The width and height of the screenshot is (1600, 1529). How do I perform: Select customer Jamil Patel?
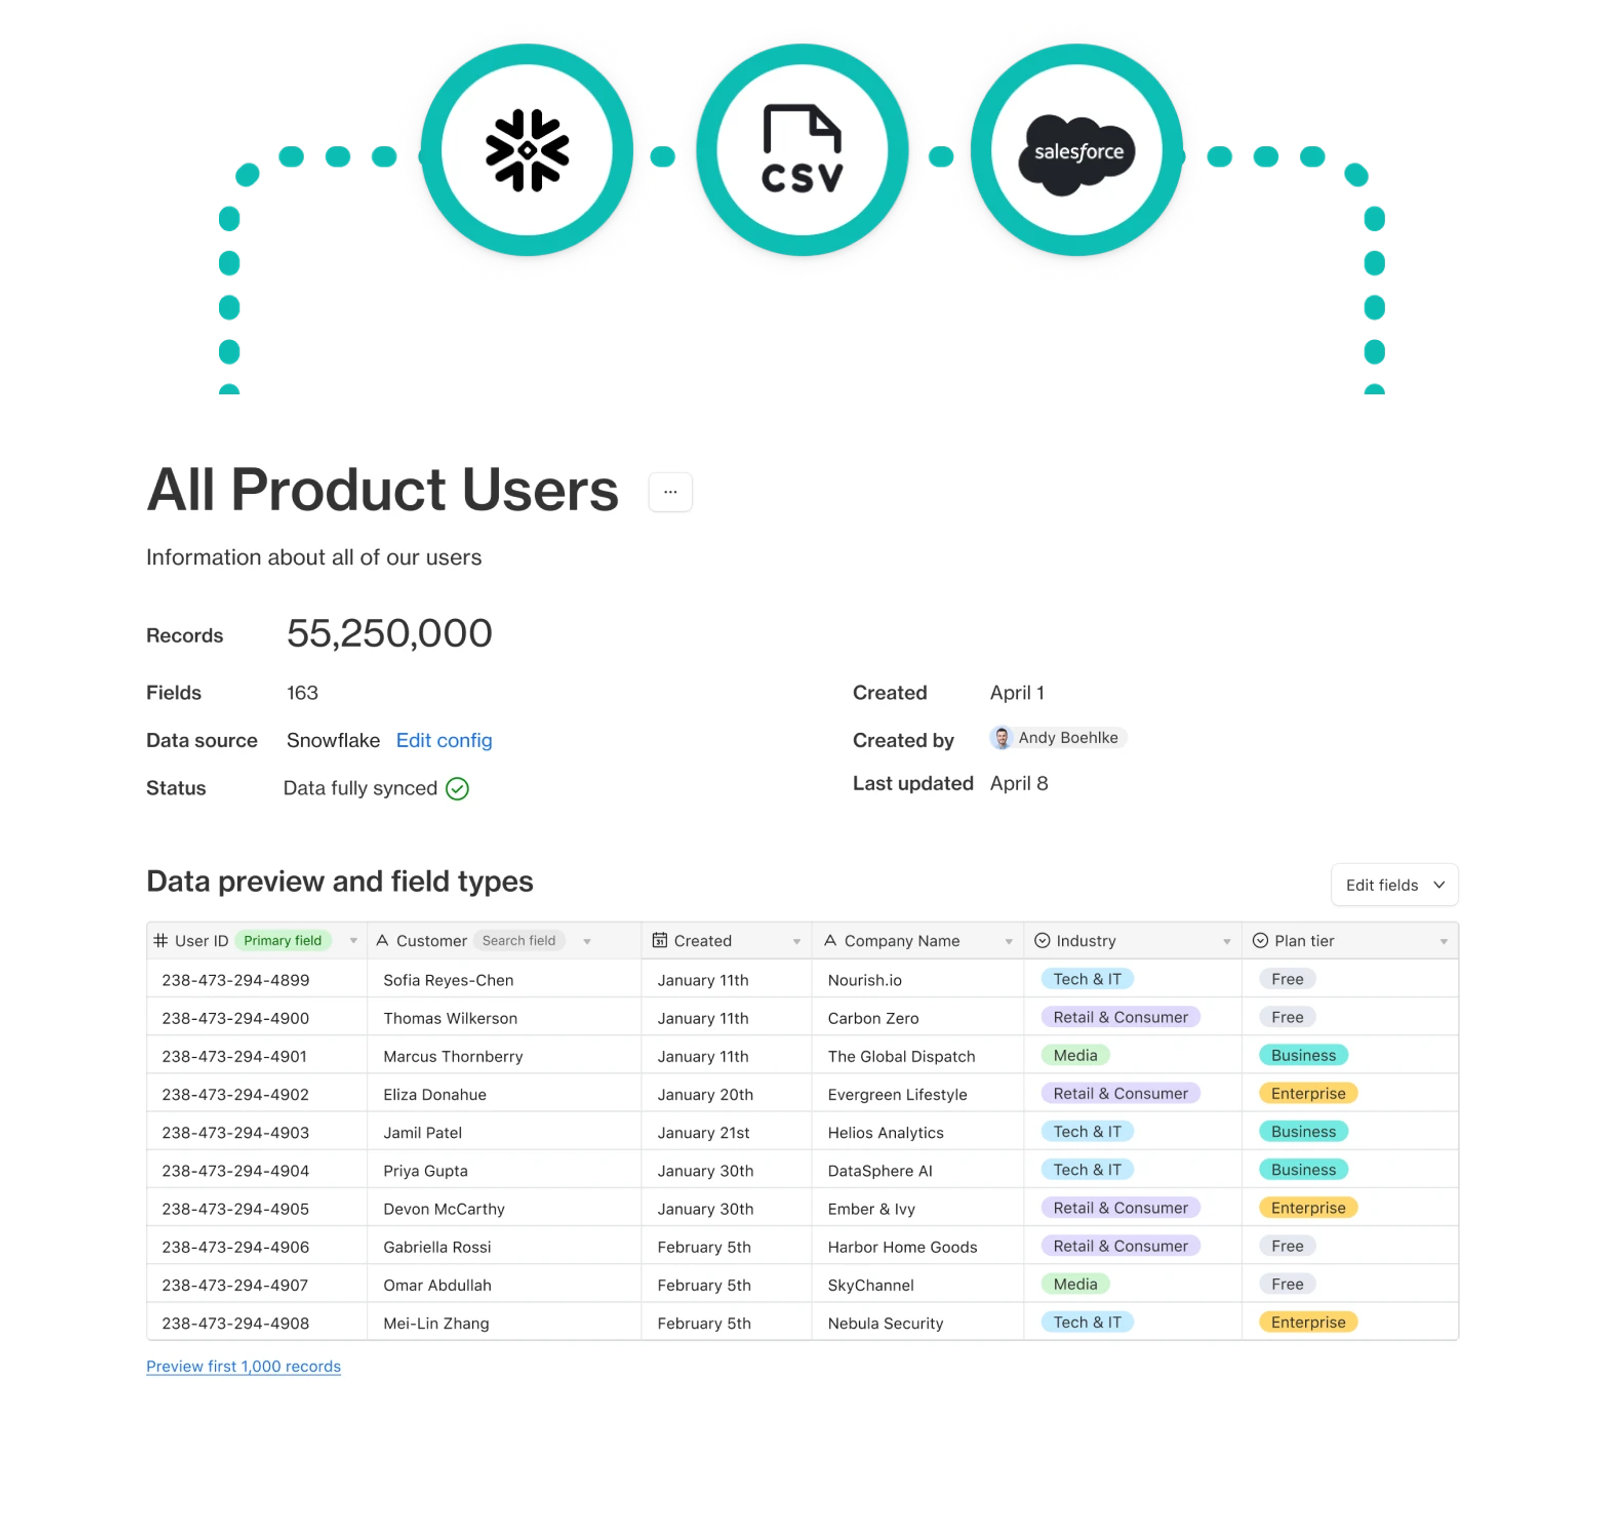point(422,1133)
